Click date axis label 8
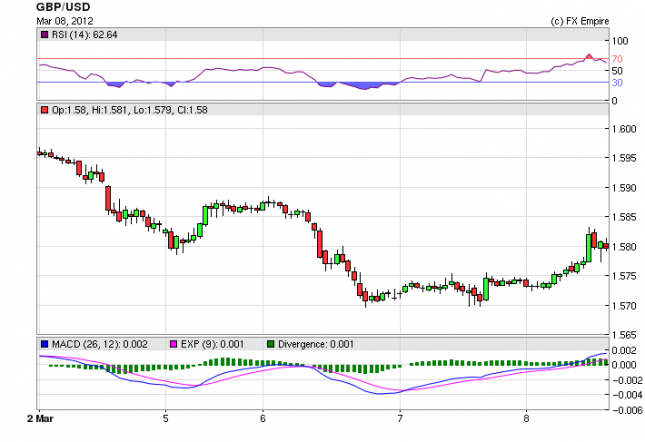The image size is (645, 442). point(526,419)
